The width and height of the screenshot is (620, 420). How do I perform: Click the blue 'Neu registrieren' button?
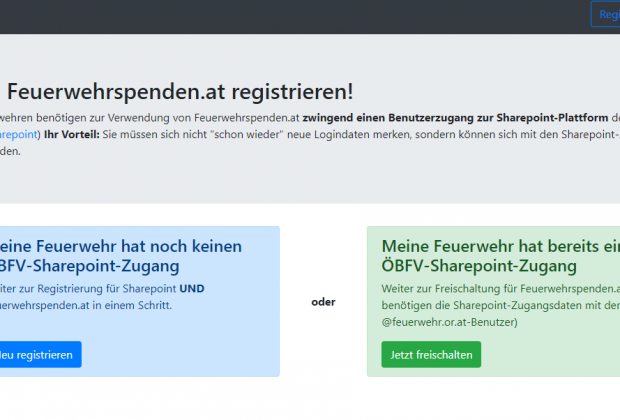(x=40, y=354)
